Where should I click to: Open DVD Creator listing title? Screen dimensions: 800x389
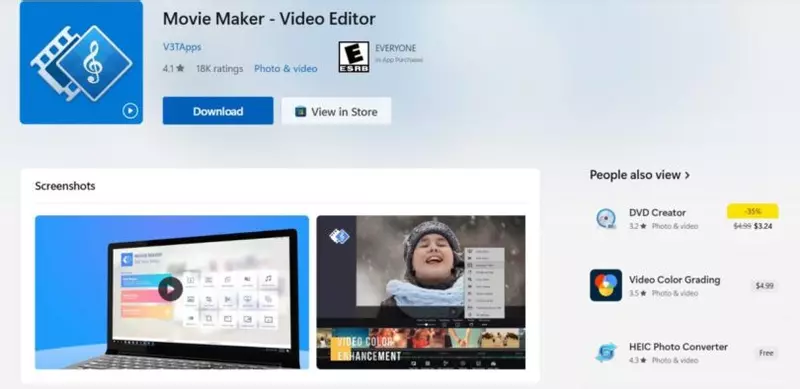click(x=657, y=212)
